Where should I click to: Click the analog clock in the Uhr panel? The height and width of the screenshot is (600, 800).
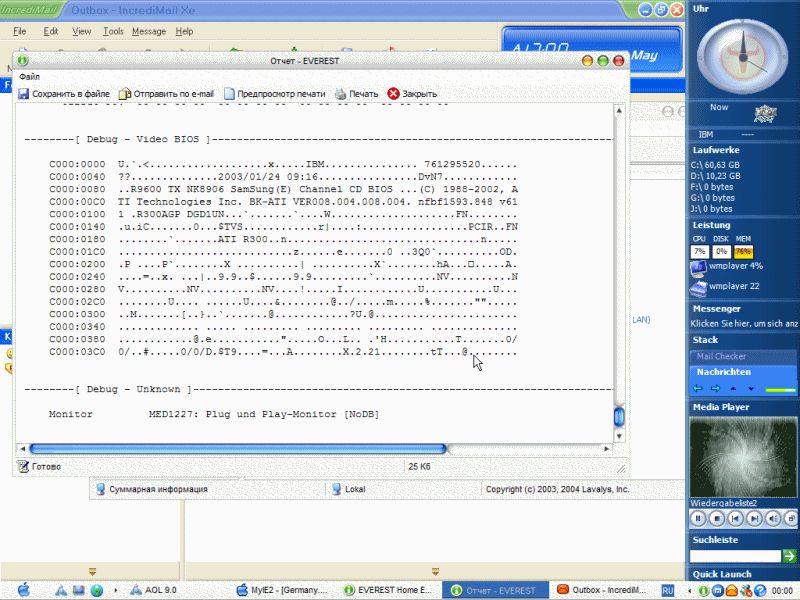pos(743,57)
